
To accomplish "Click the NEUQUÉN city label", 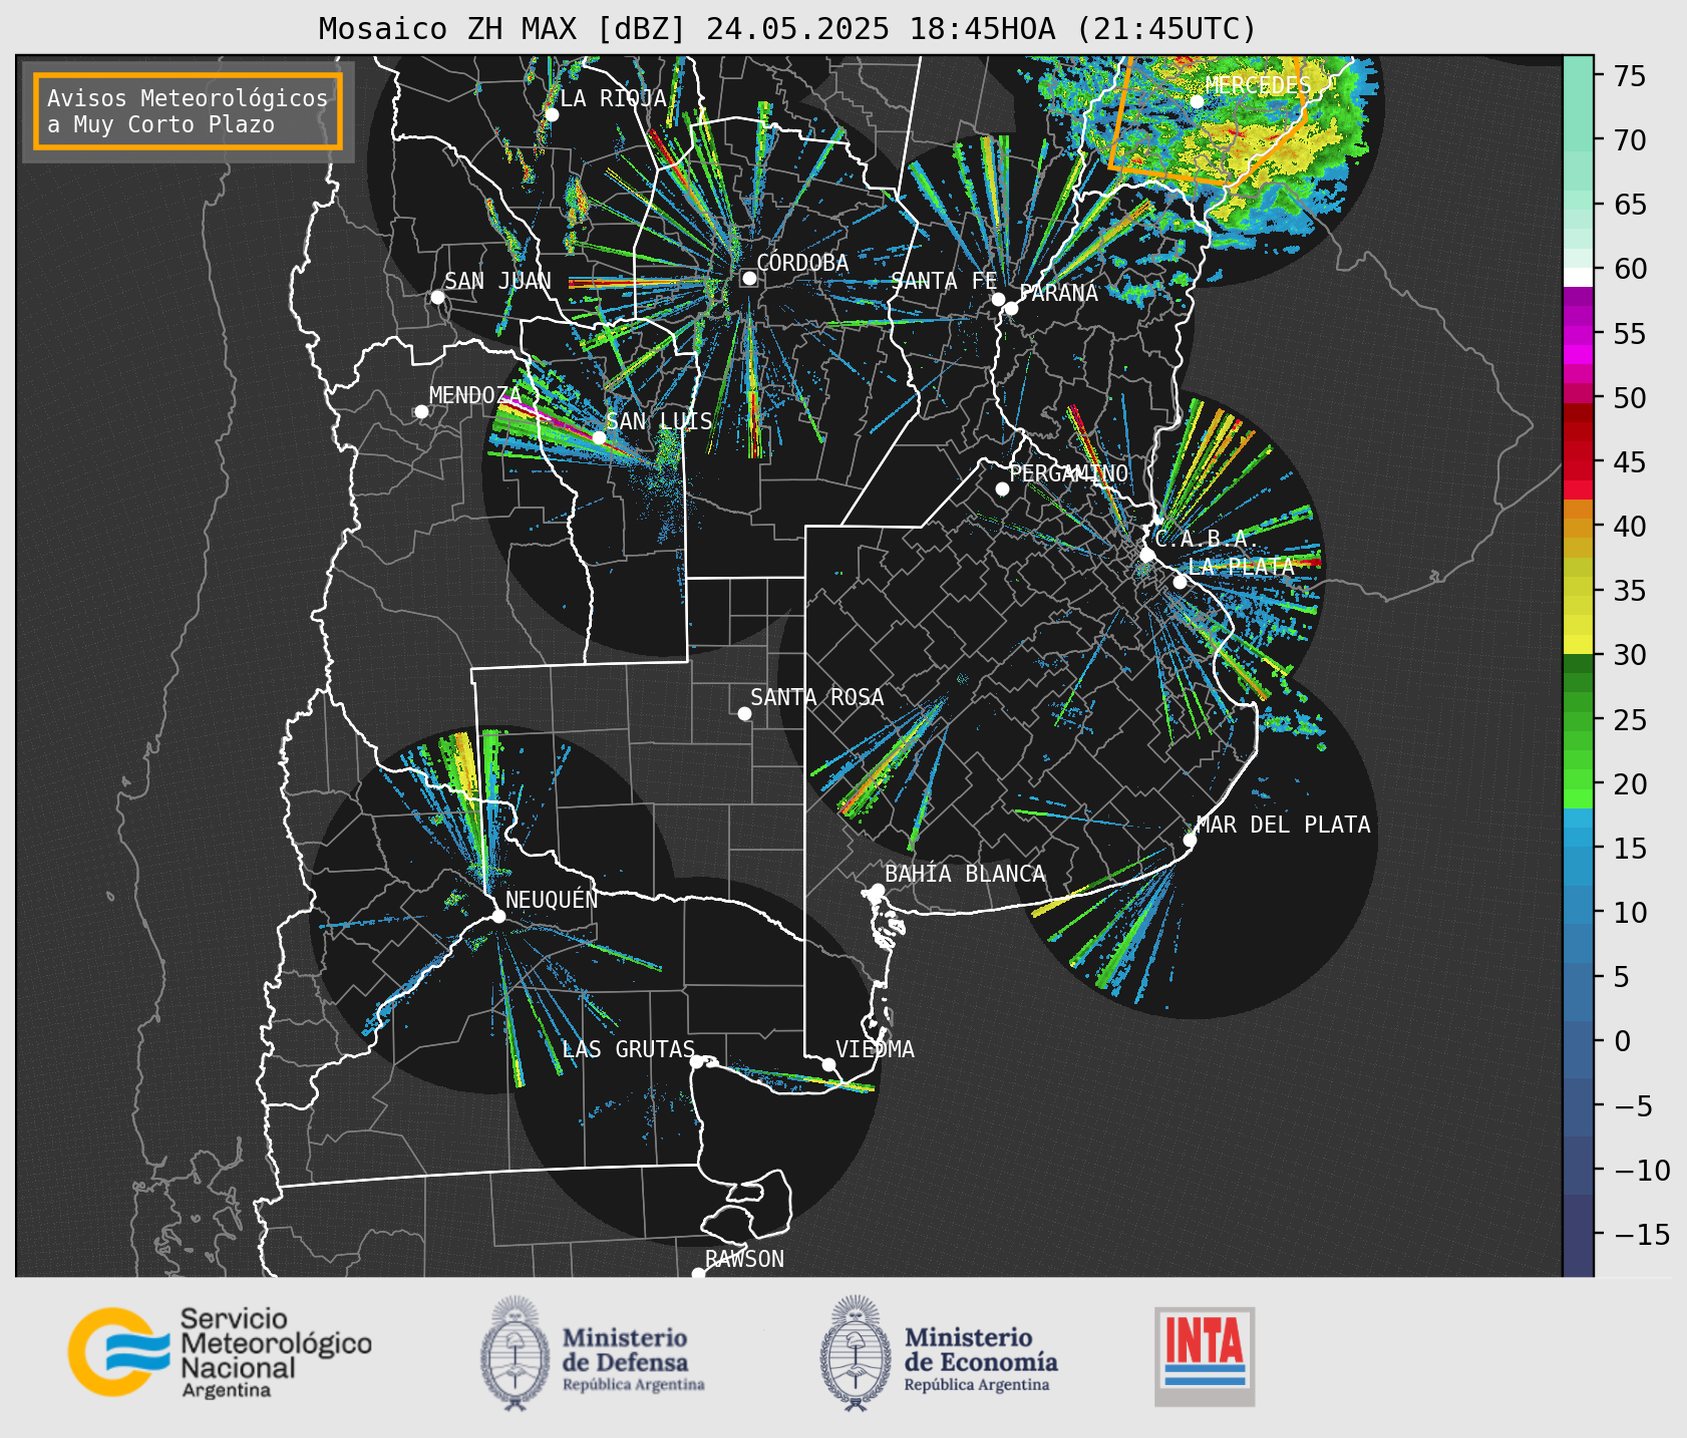I will click(551, 899).
